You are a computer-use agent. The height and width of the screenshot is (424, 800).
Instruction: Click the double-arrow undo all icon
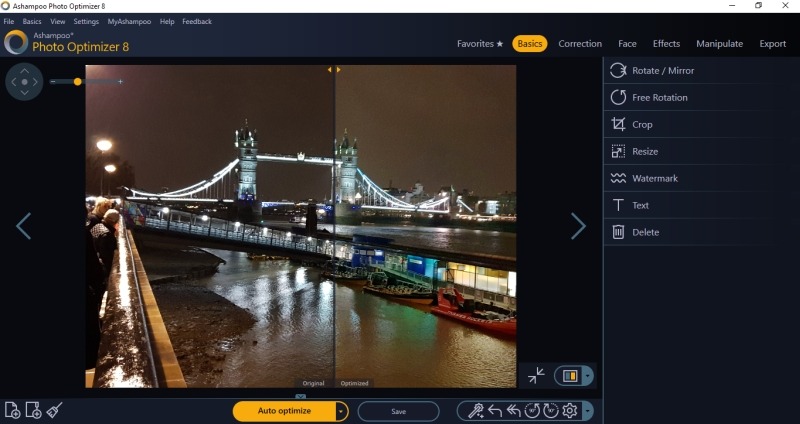coord(513,411)
